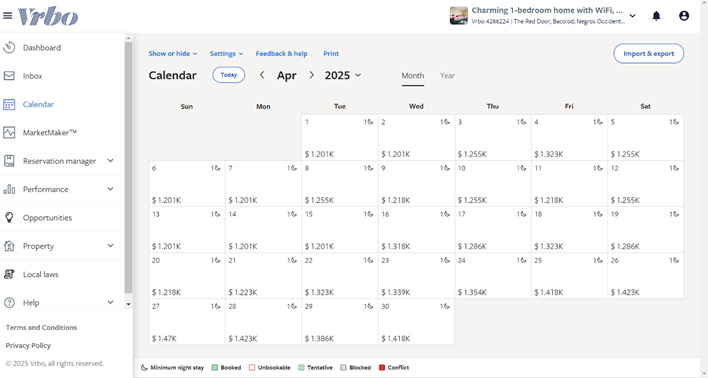Screen dimensions: 708x378
Task: Click the Performance bar chart icon
Action: 9,189
